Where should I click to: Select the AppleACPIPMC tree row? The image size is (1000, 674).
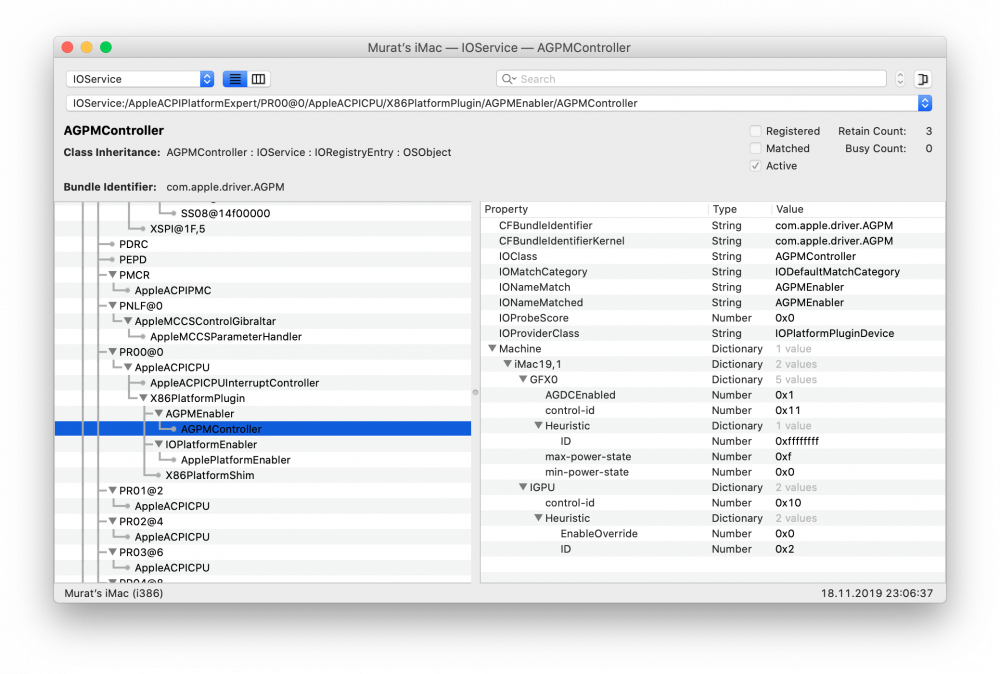[263, 290]
